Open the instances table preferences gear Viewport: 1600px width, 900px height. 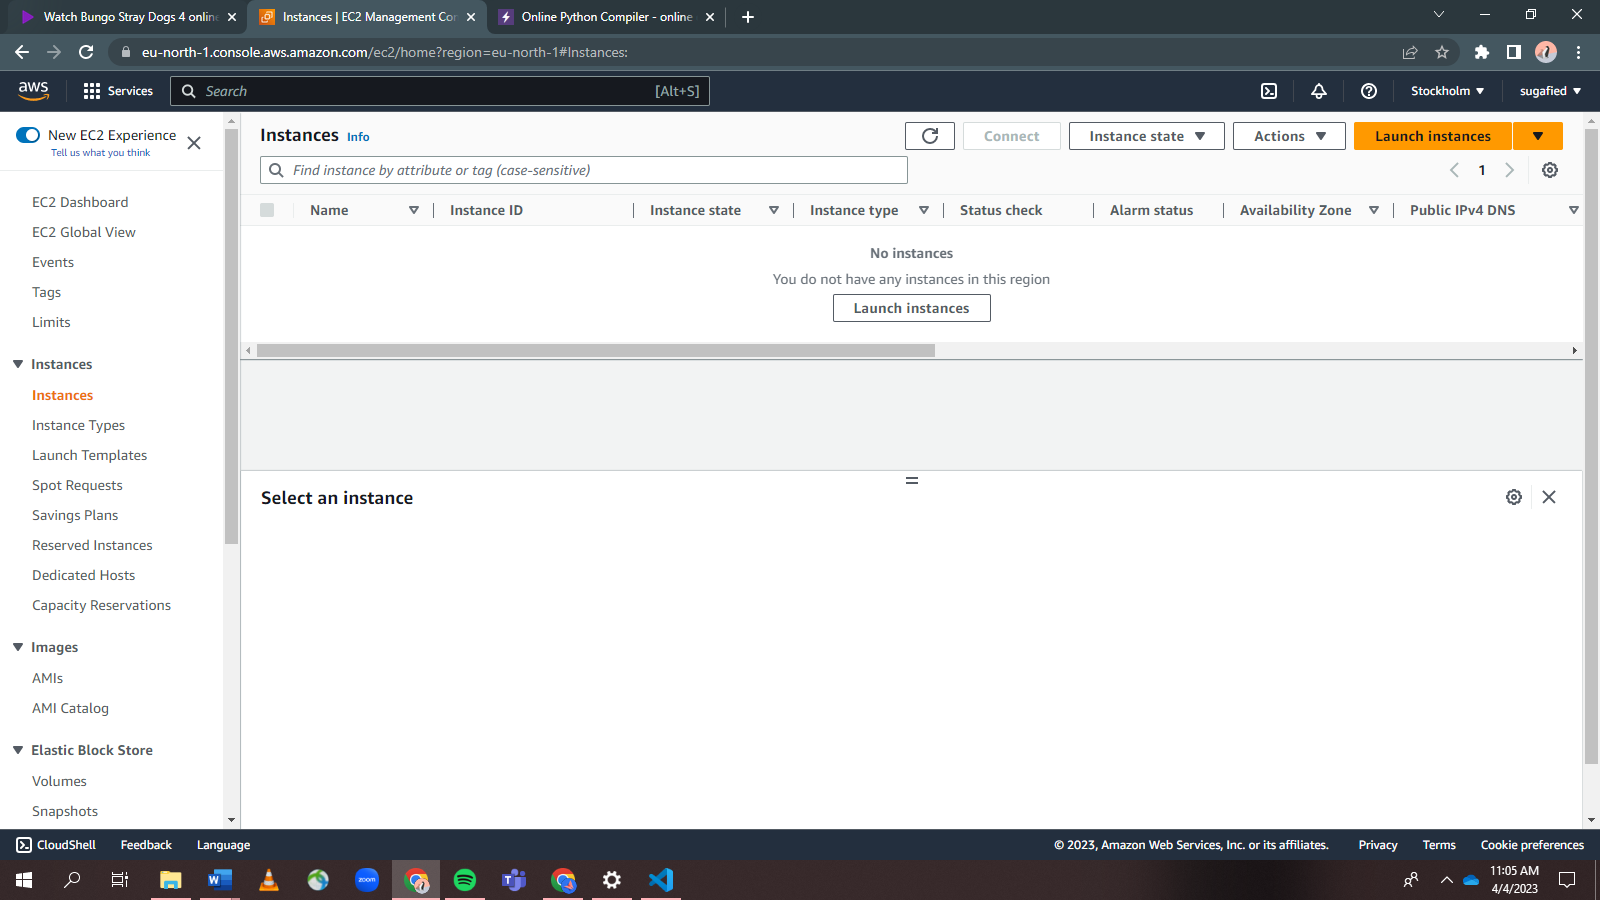(x=1549, y=170)
